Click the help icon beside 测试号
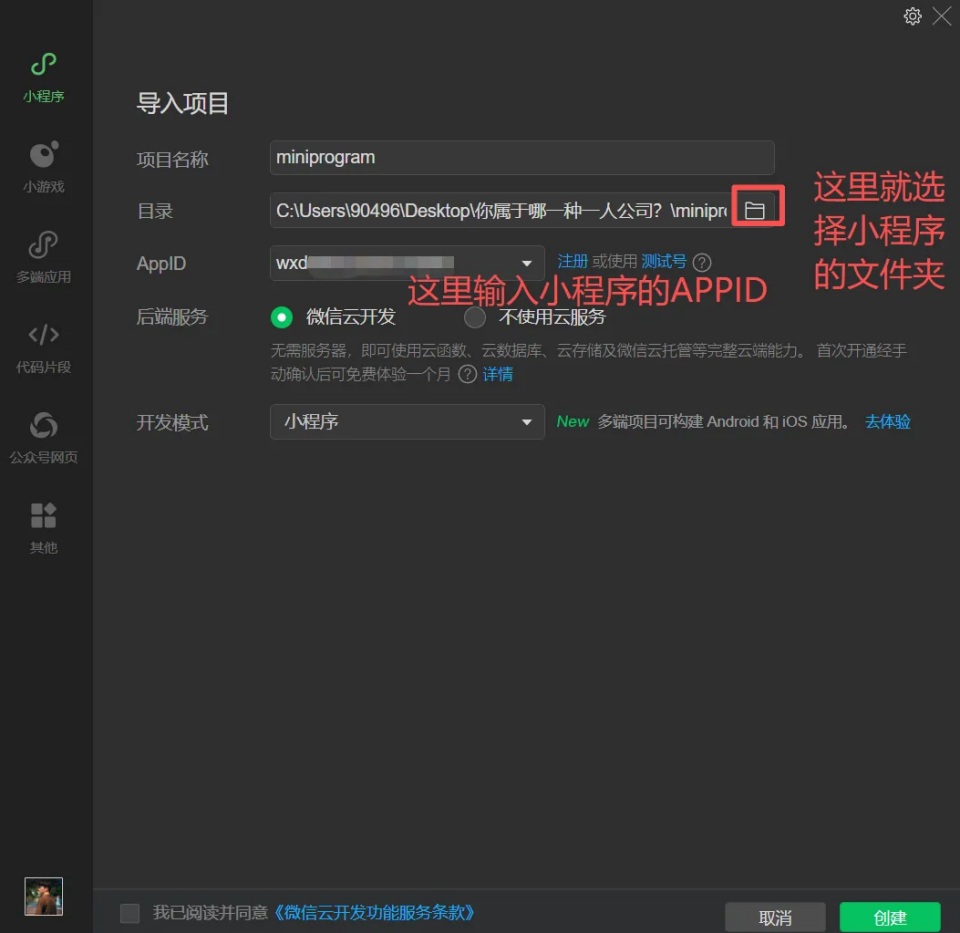 pyautogui.click(x=702, y=263)
